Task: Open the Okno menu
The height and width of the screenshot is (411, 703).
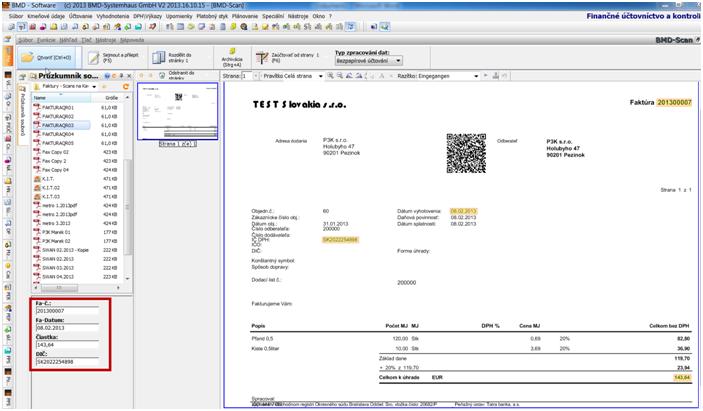Action: (318, 16)
